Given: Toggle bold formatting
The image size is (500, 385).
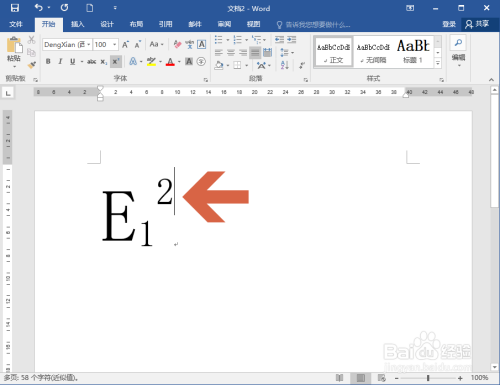Looking at the screenshot, I should (48, 62).
